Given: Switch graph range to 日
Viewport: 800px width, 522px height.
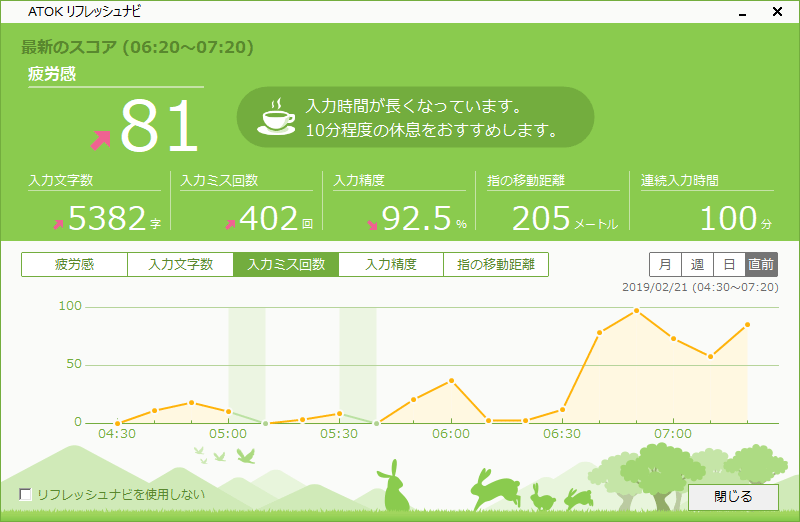Looking at the screenshot, I should click(729, 264).
